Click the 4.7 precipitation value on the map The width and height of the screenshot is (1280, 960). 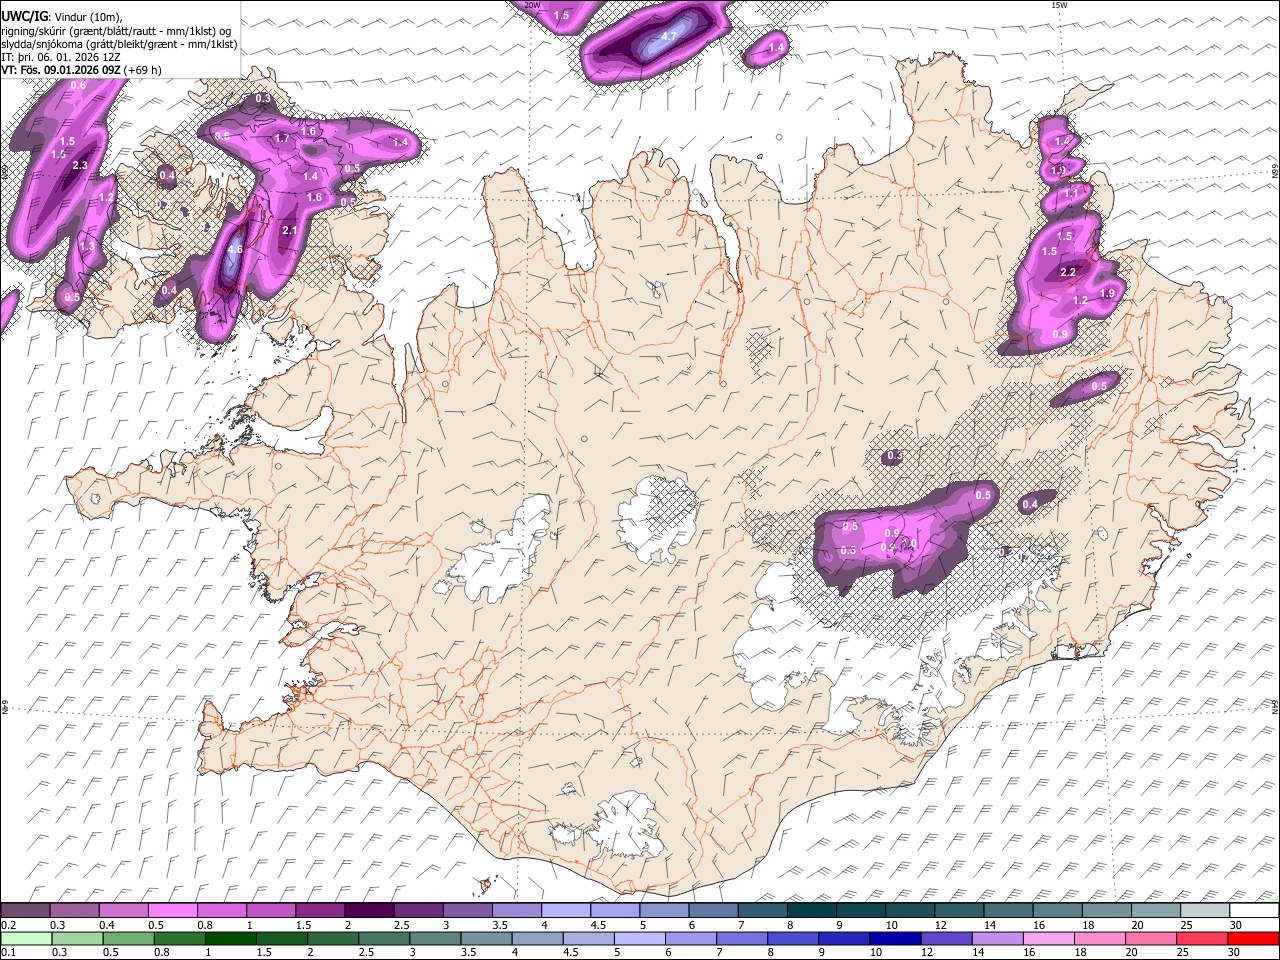[669, 37]
